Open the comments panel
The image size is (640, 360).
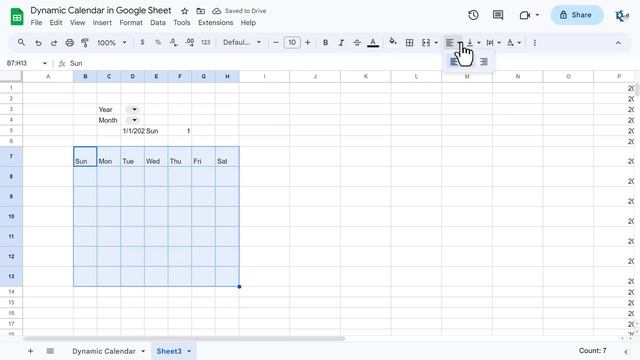tap(498, 15)
